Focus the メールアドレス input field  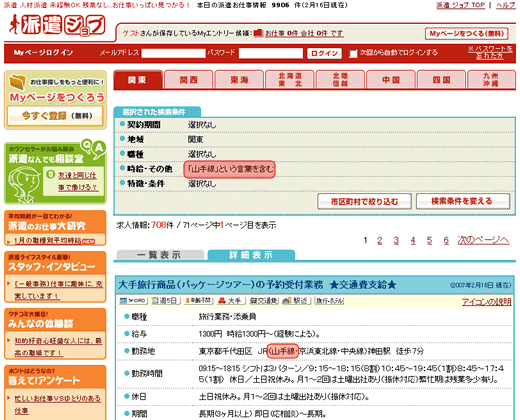(x=173, y=53)
